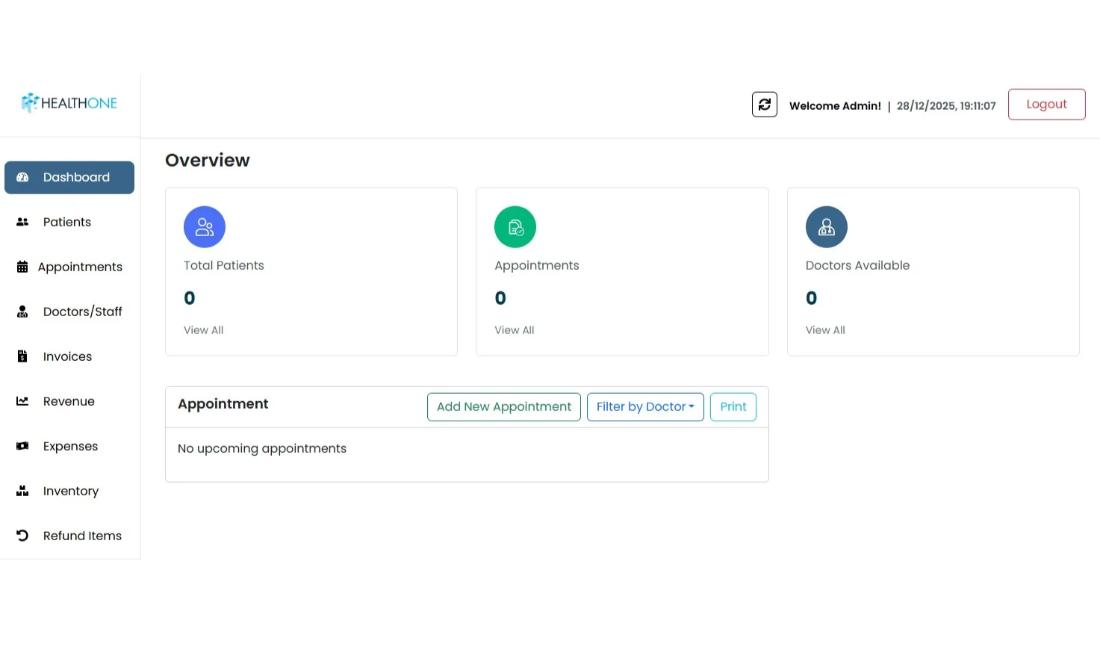This screenshot has width=1100, height=650.
Task: Open the Expenses menu item
Action: click(70, 447)
